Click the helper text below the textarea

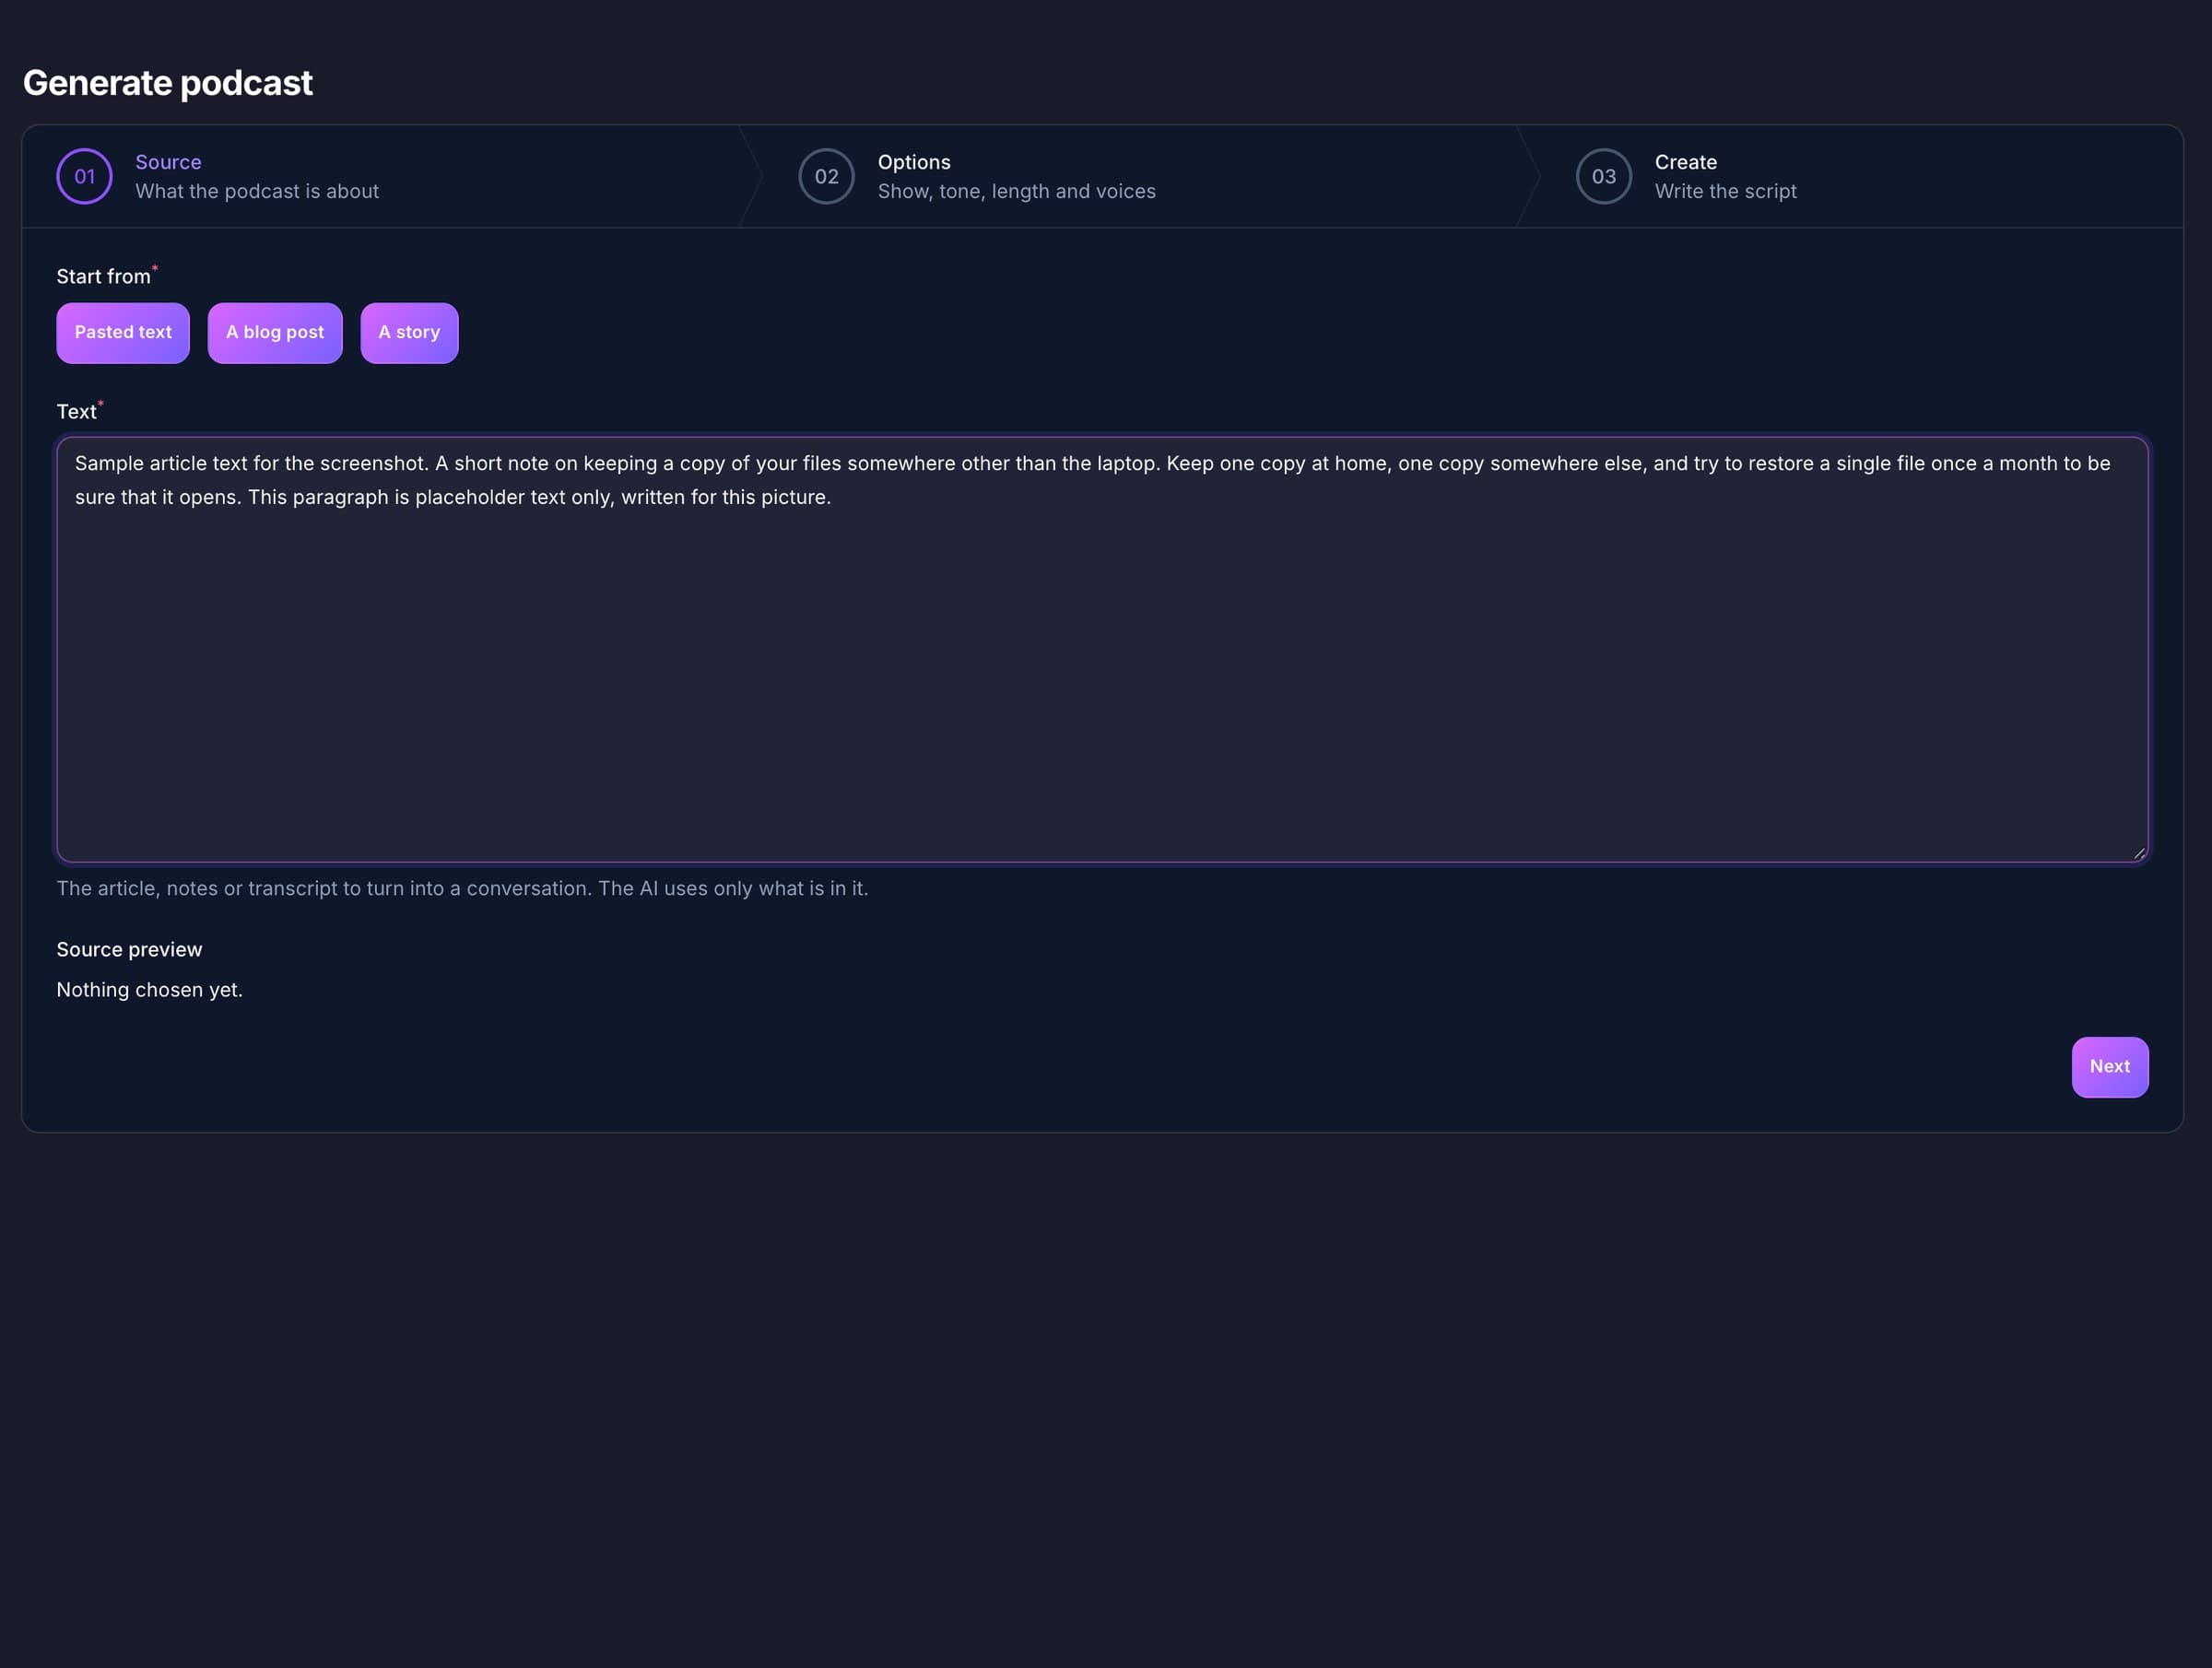point(462,889)
